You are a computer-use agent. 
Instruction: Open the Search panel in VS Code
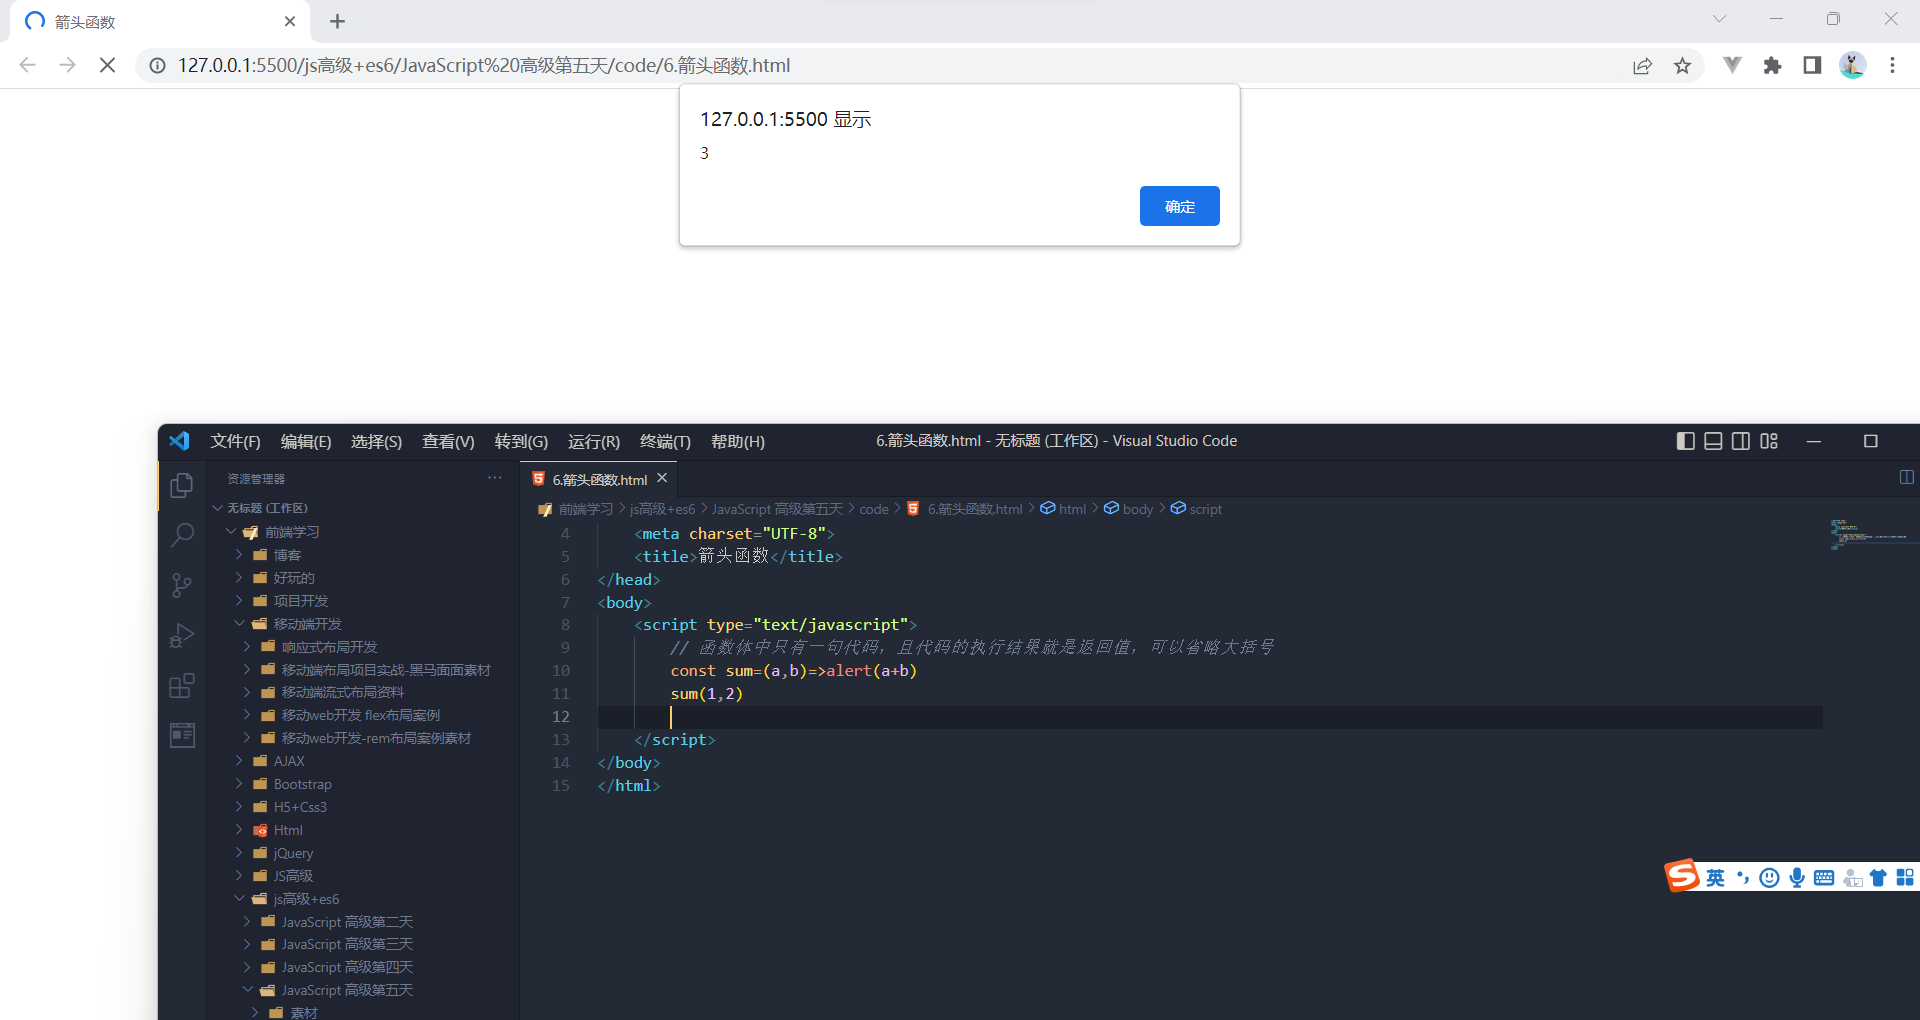pyautogui.click(x=181, y=535)
